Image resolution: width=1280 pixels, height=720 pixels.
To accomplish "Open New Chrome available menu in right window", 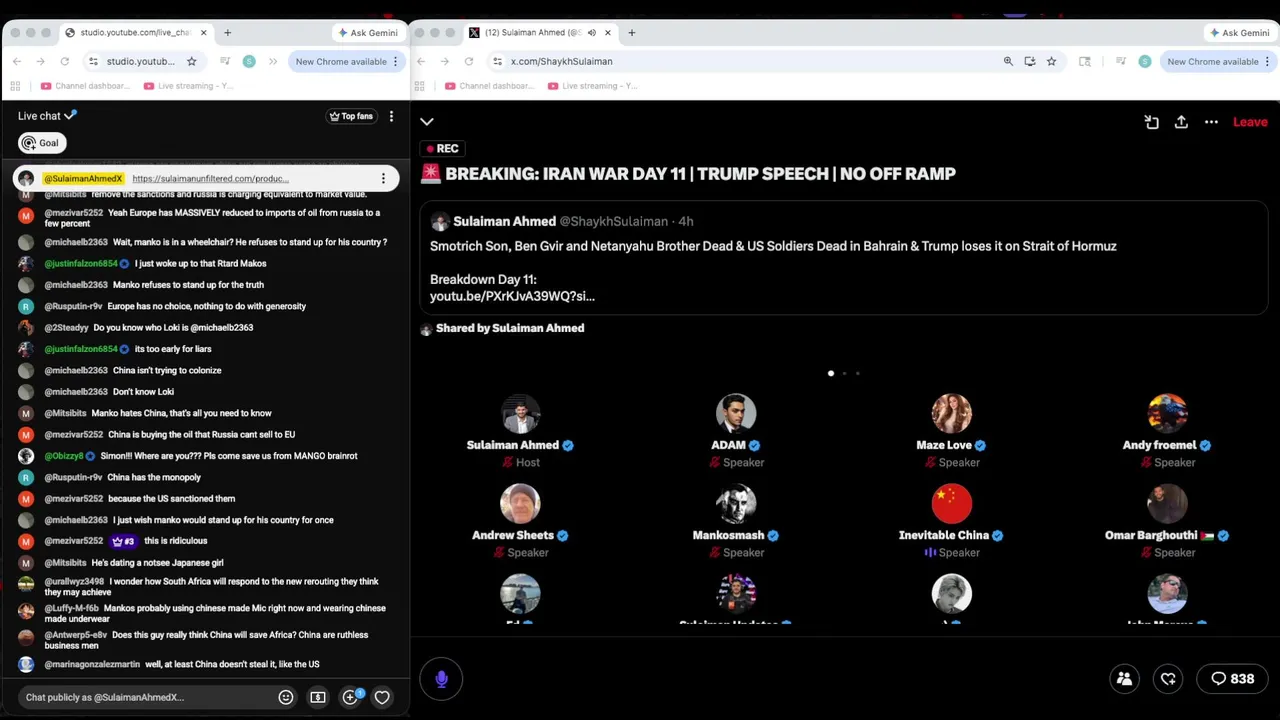I will click(x=1219, y=61).
